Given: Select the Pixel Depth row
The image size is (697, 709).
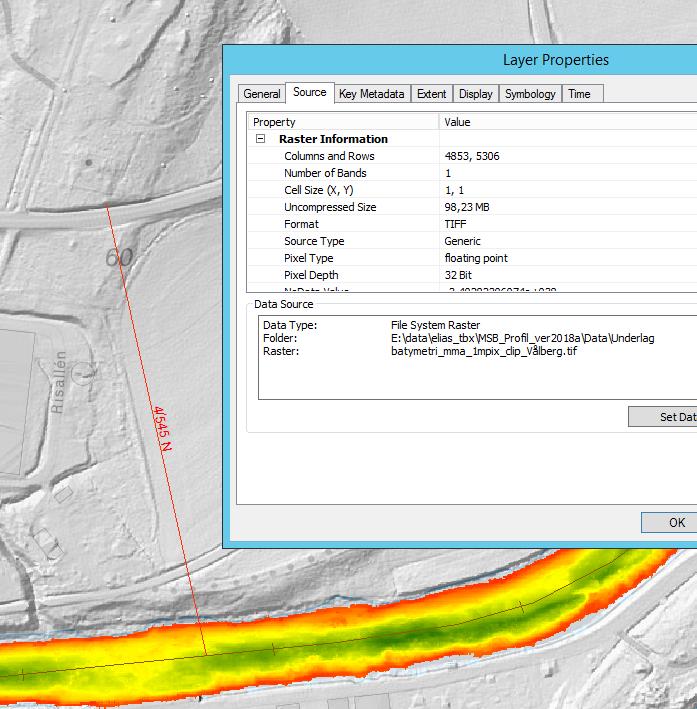Looking at the screenshot, I should tap(472, 275).
